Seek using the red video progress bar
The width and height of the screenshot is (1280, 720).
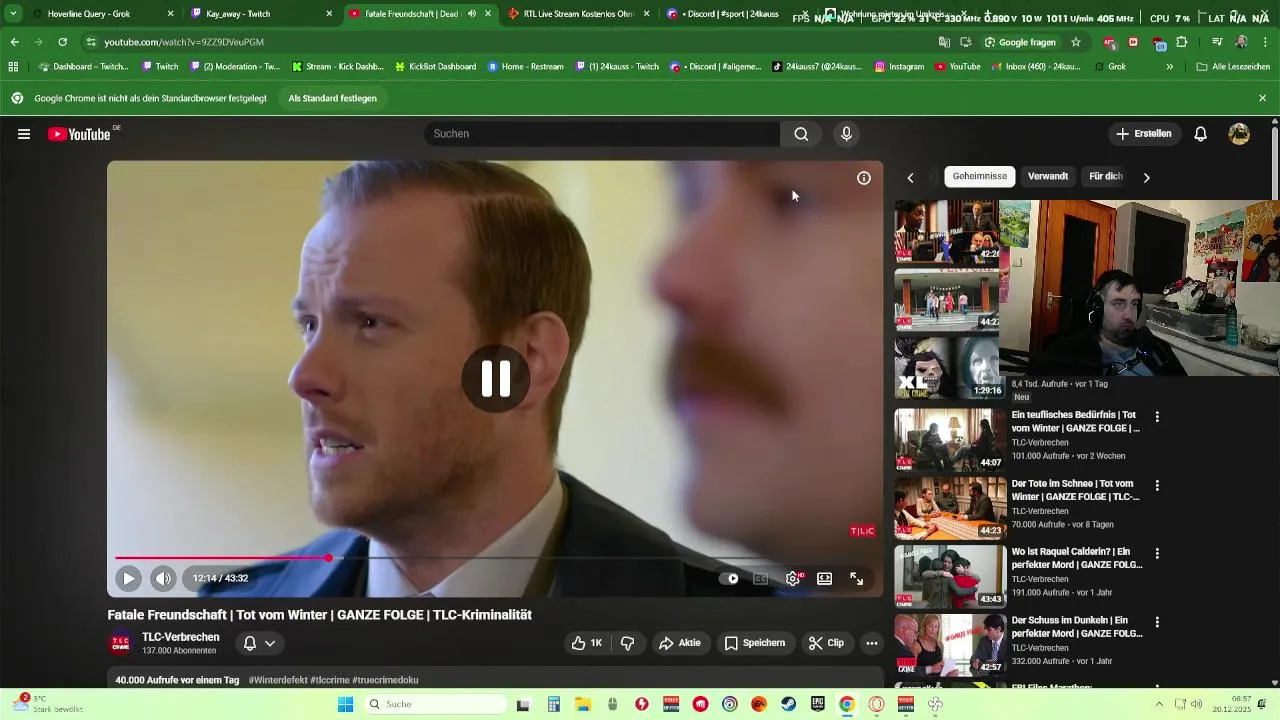tap(495, 558)
